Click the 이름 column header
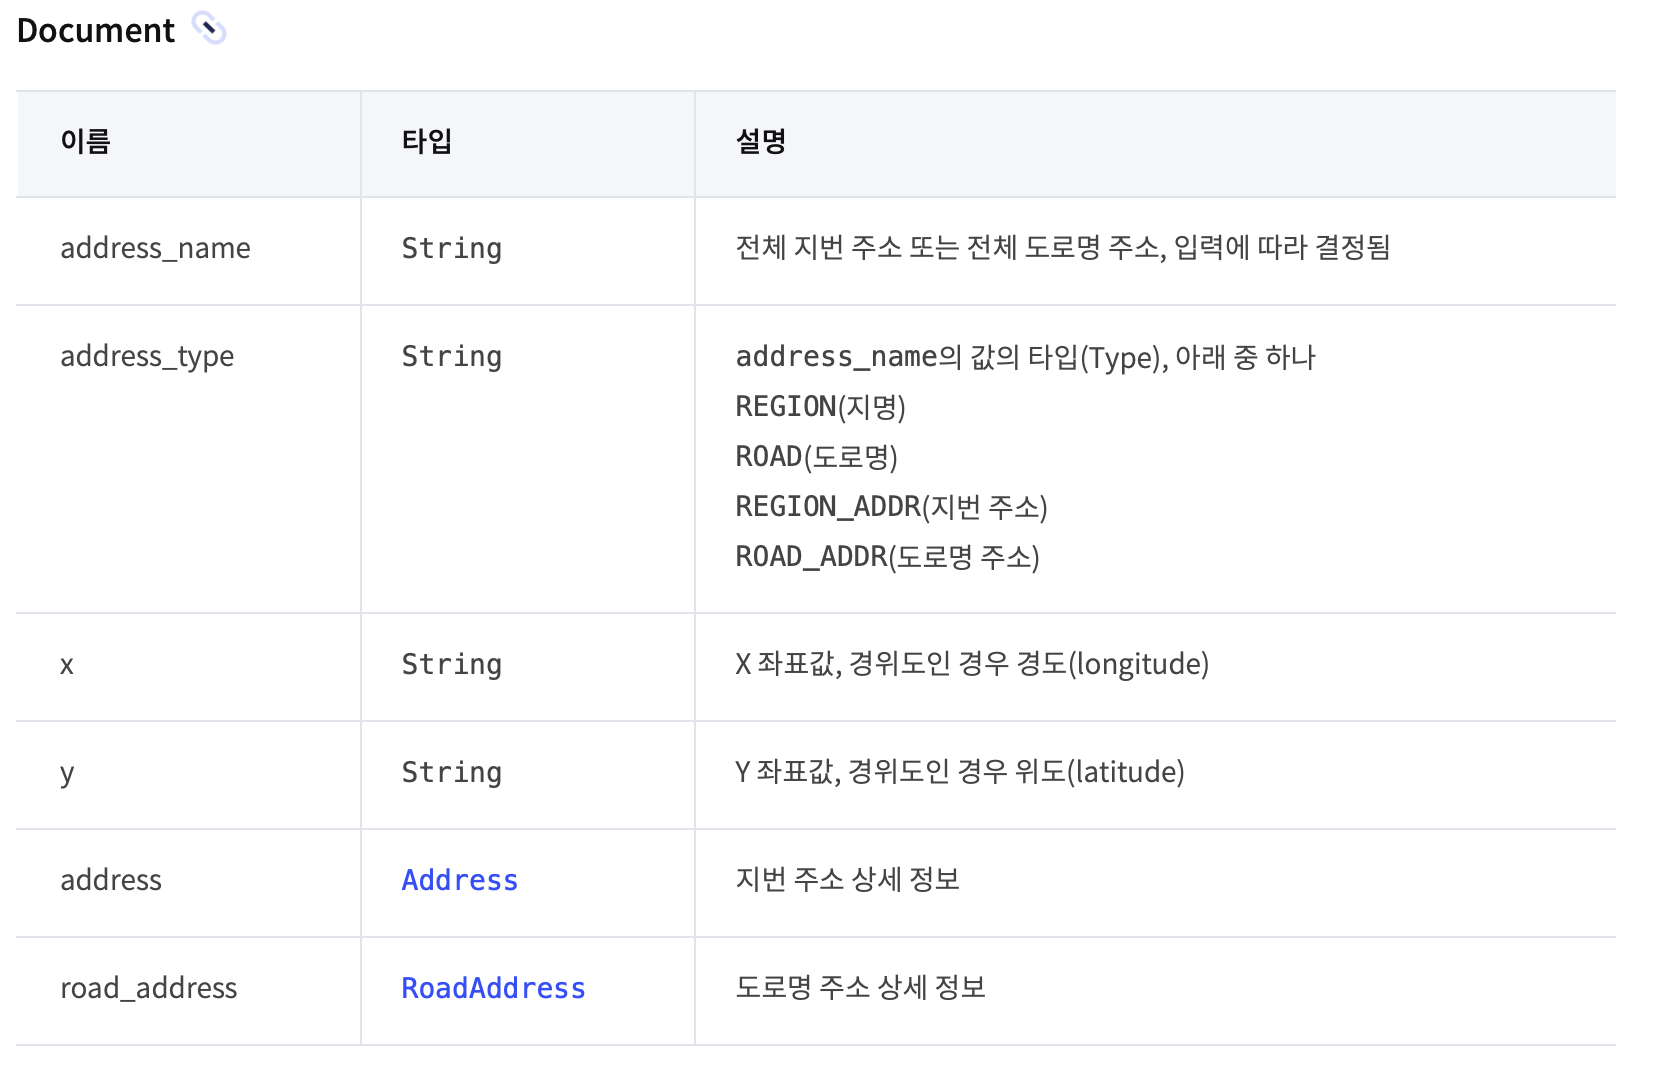The height and width of the screenshot is (1068, 1658). [x=85, y=141]
